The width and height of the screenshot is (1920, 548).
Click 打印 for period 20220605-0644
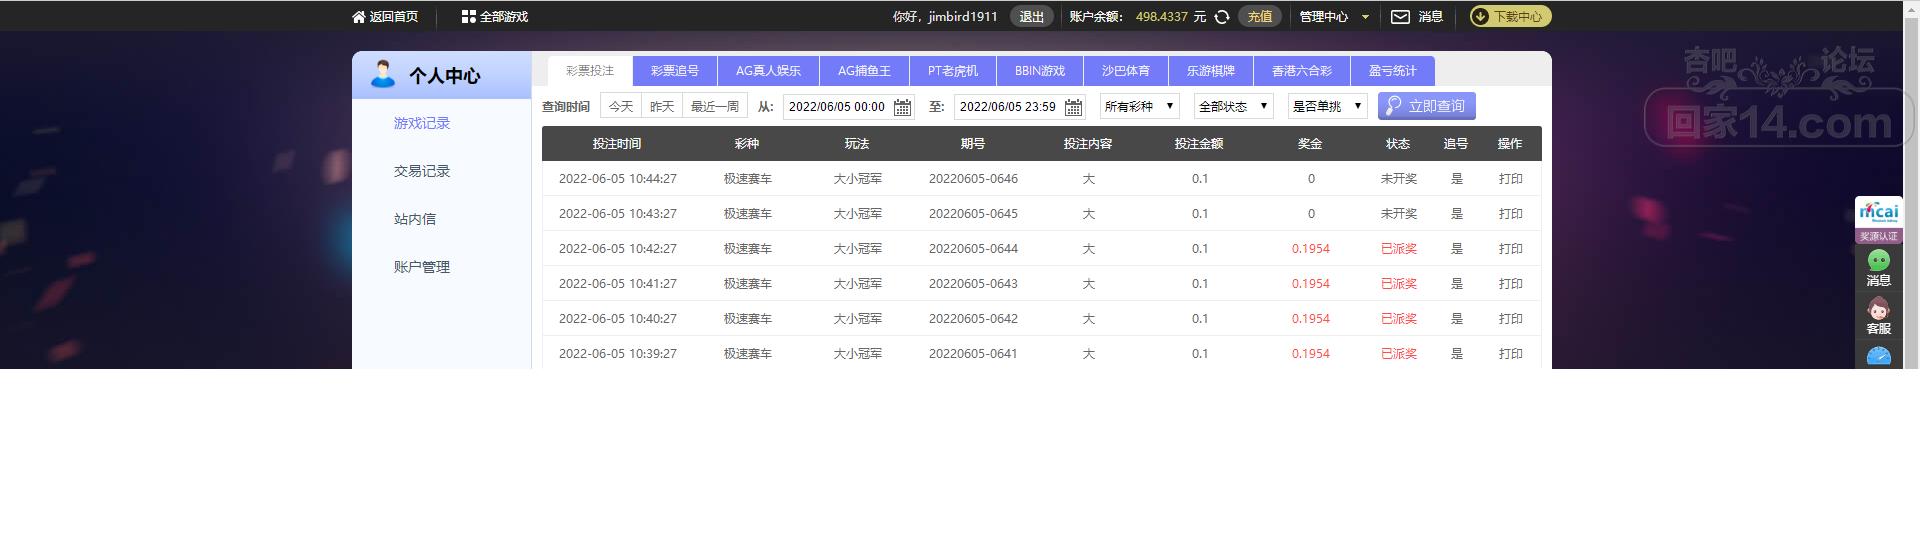coord(1511,249)
